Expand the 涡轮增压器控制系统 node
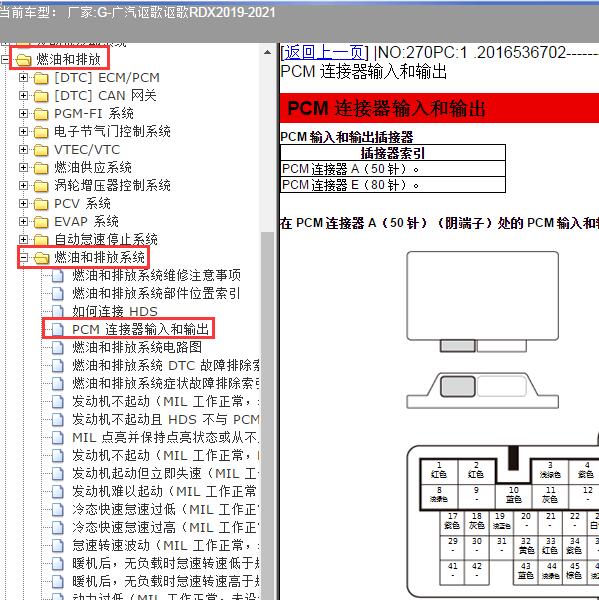 click(23, 186)
